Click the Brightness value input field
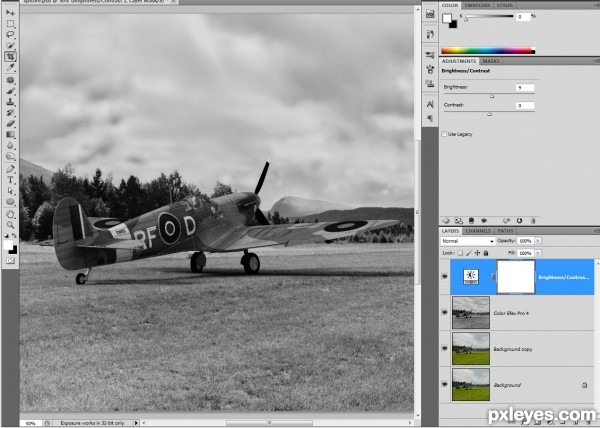Screen dimensions: 600x428 (x=525, y=88)
